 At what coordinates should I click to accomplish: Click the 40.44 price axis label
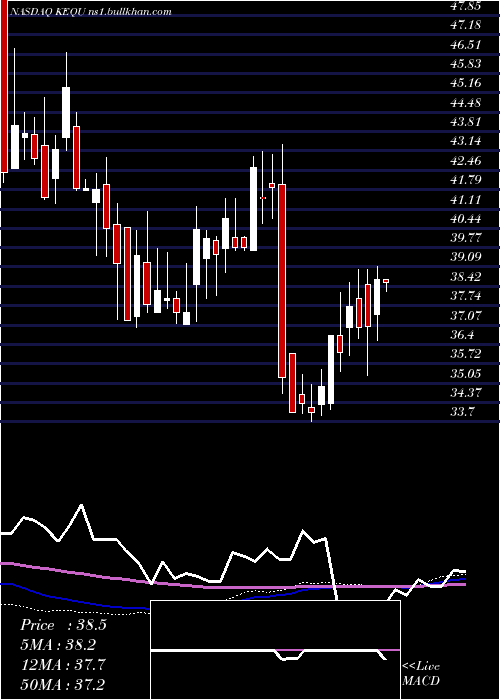click(467, 218)
